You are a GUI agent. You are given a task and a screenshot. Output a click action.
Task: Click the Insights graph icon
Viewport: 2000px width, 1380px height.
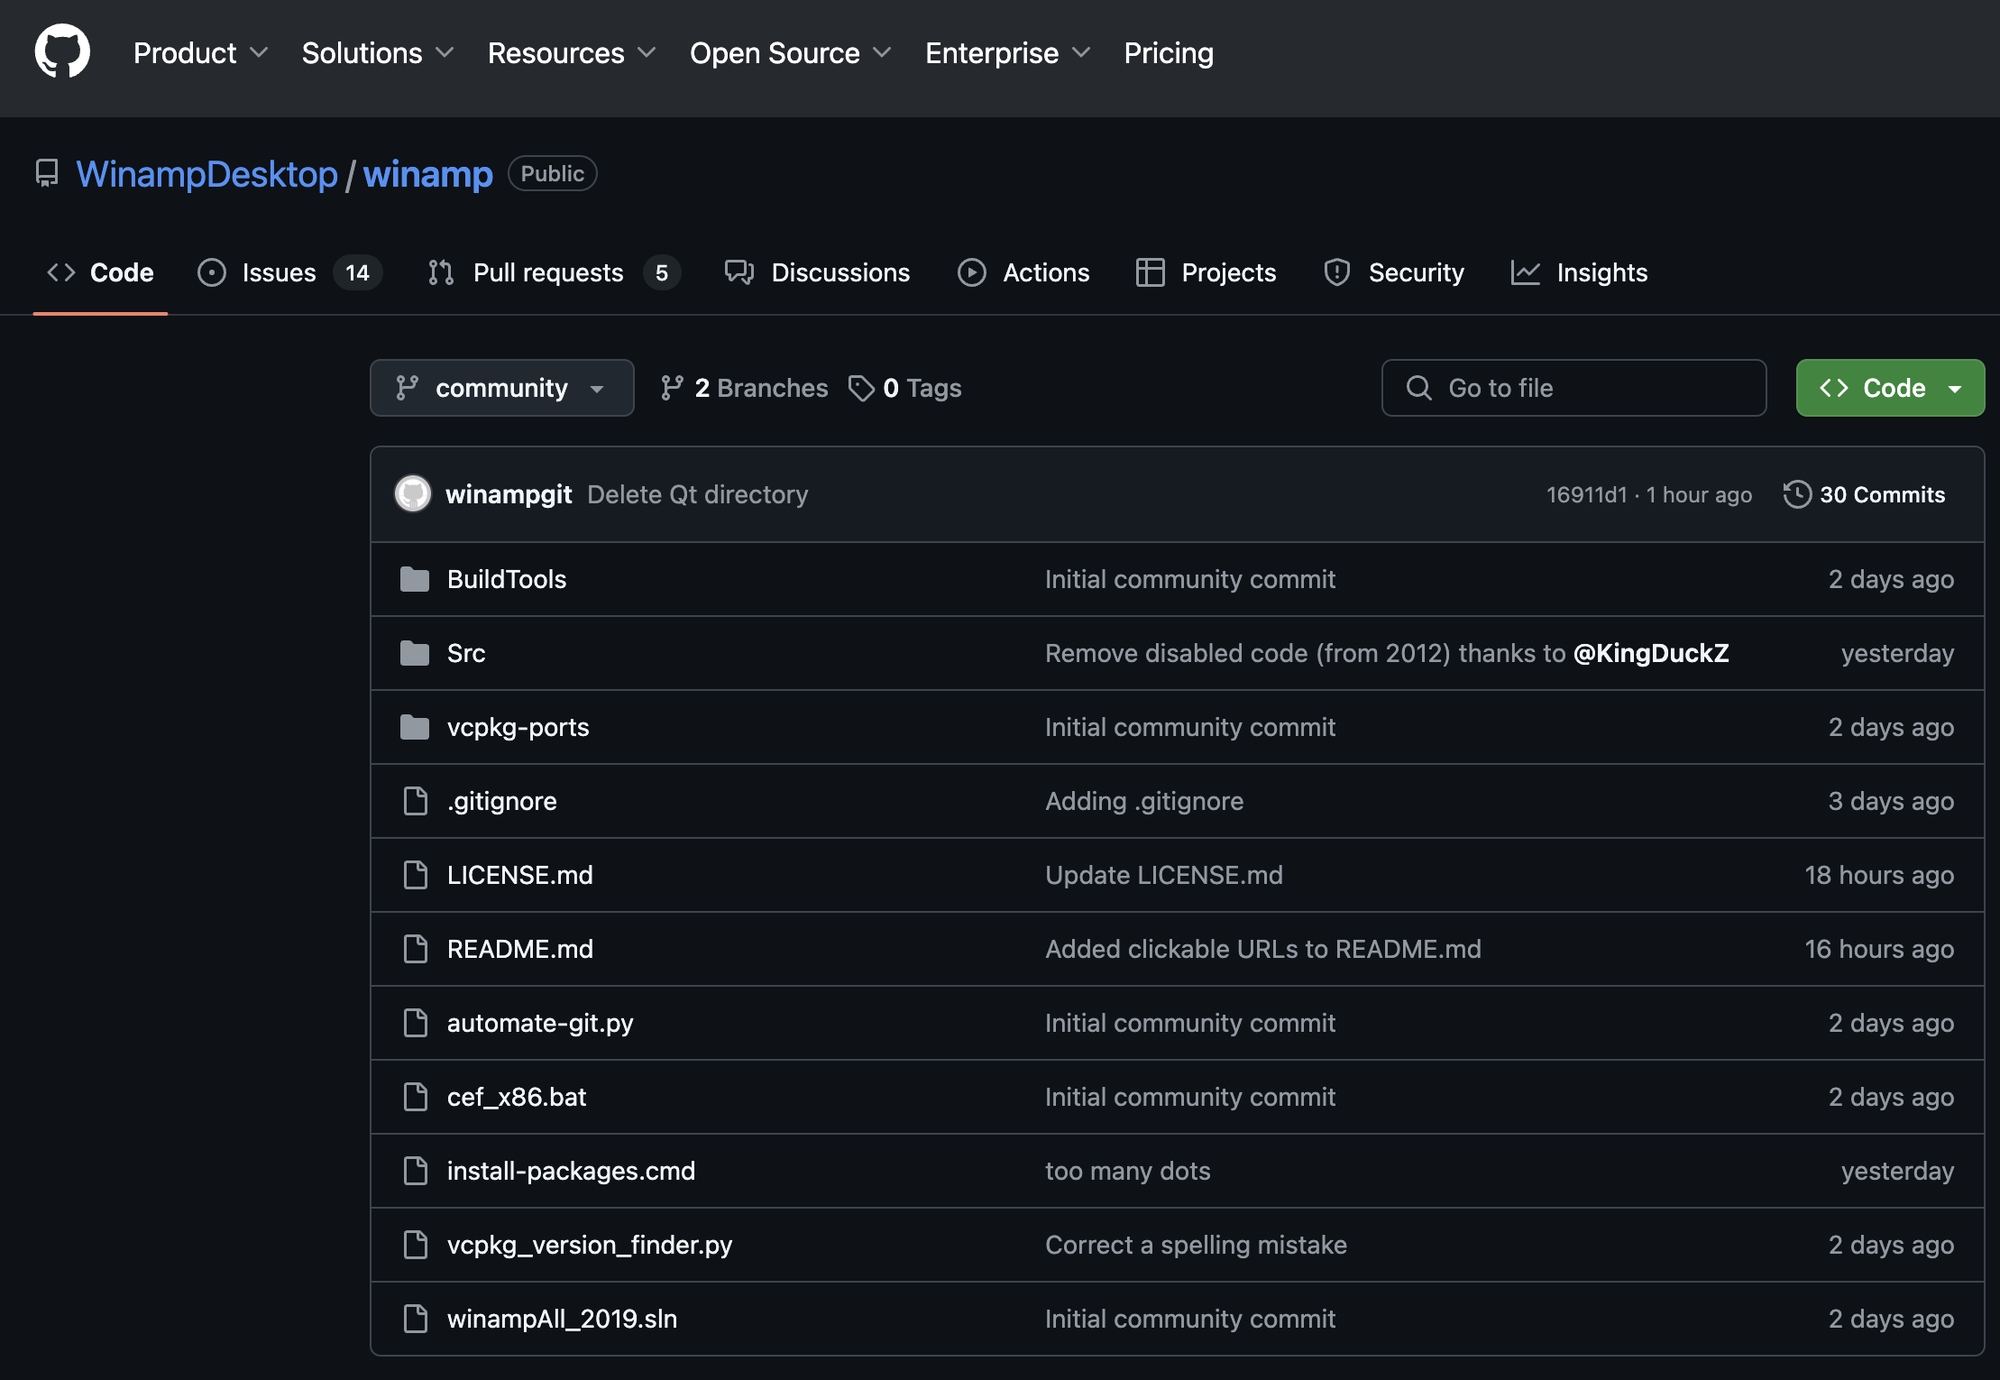pyautogui.click(x=1524, y=272)
